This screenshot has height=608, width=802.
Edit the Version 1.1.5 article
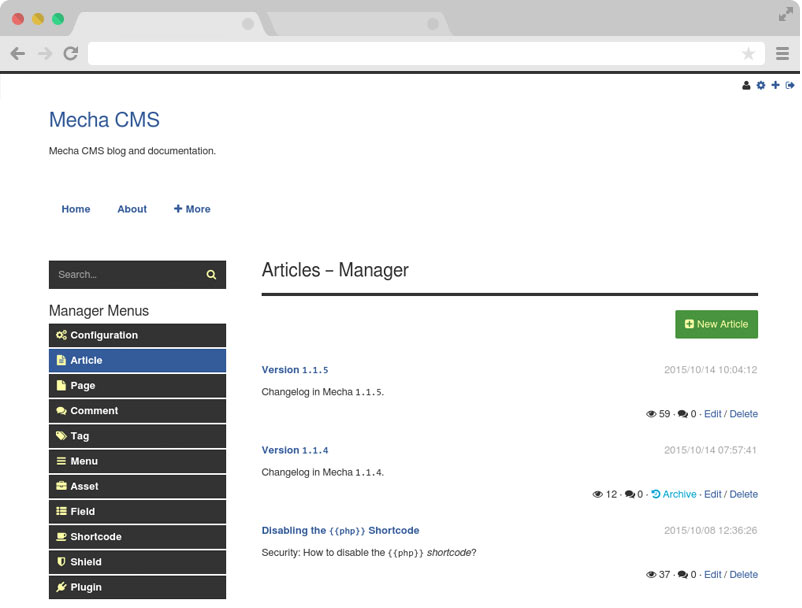(712, 414)
